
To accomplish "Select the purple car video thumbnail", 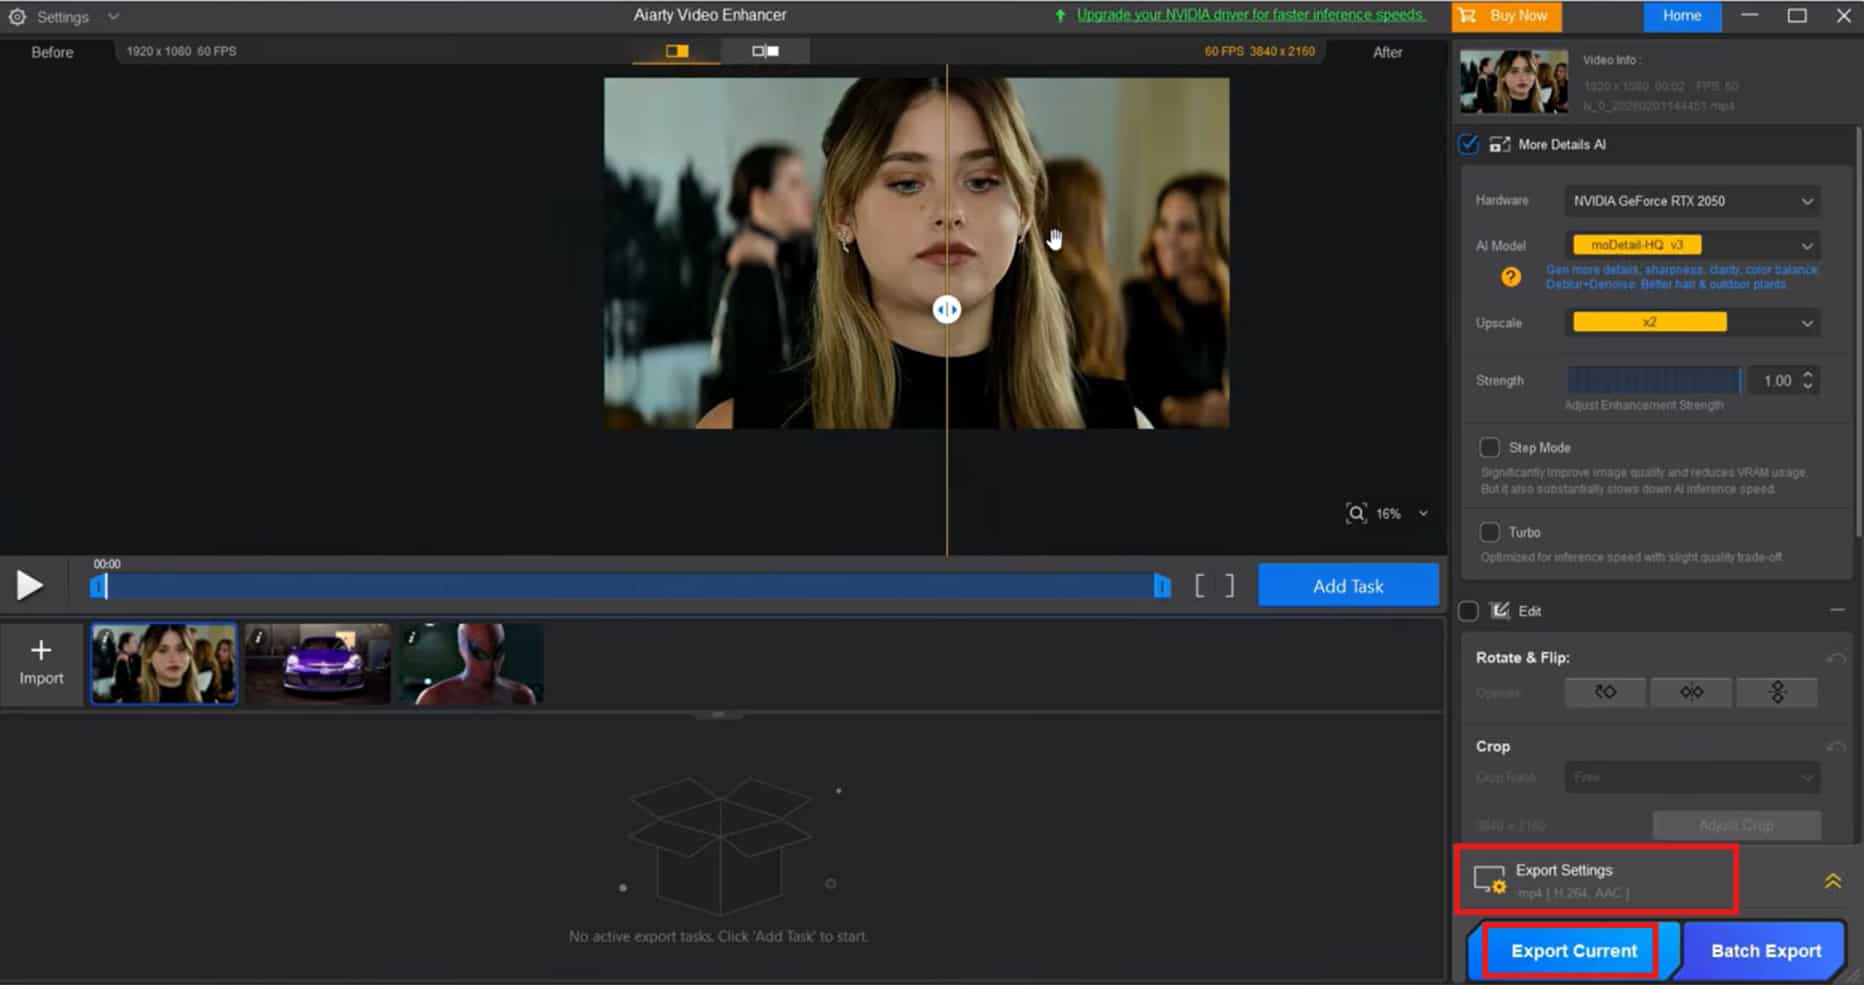I will click(318, 664).
